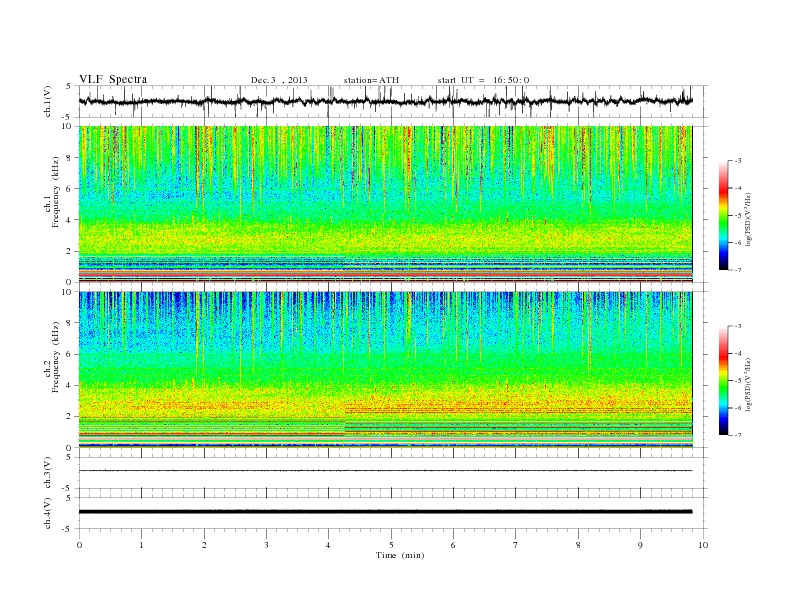
Task: Click ch.2 spectrogram "6" kHz tick label
Action: coord(70,354)
